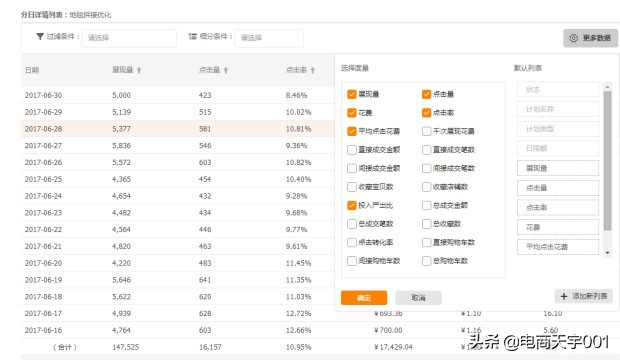Click the gear icon in the 更多数据 button
620x360 pixels.
(x=573, y=38)
